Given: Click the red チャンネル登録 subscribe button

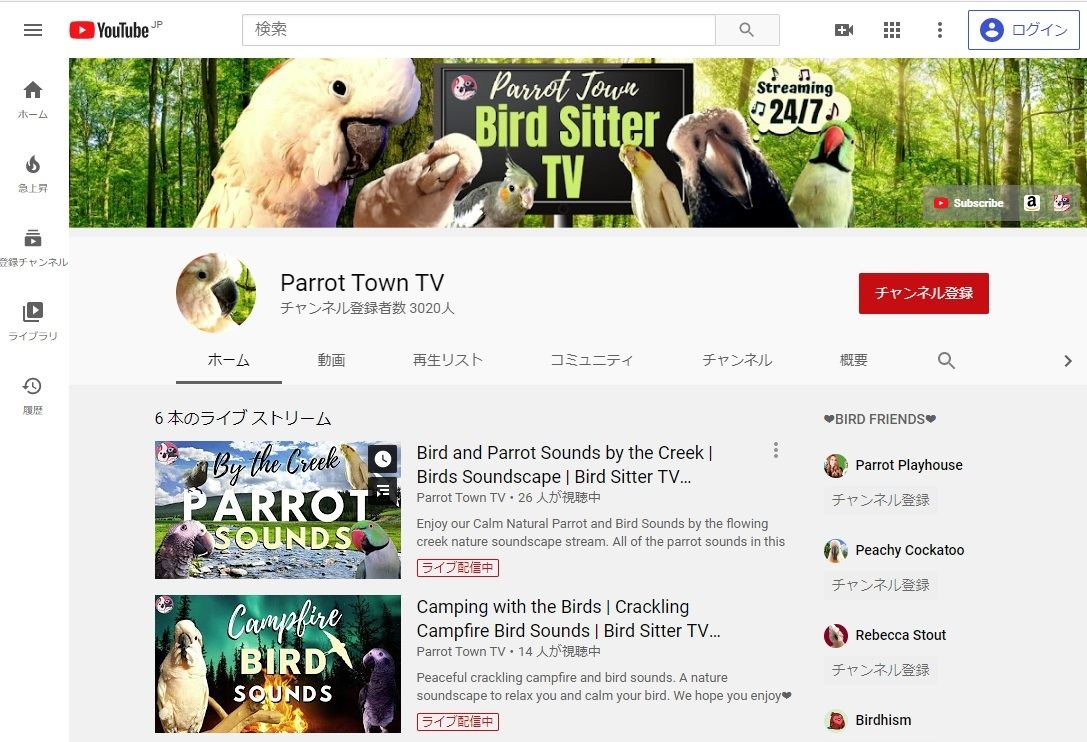Looking at the screenshot, I should [x=923, y=293].
